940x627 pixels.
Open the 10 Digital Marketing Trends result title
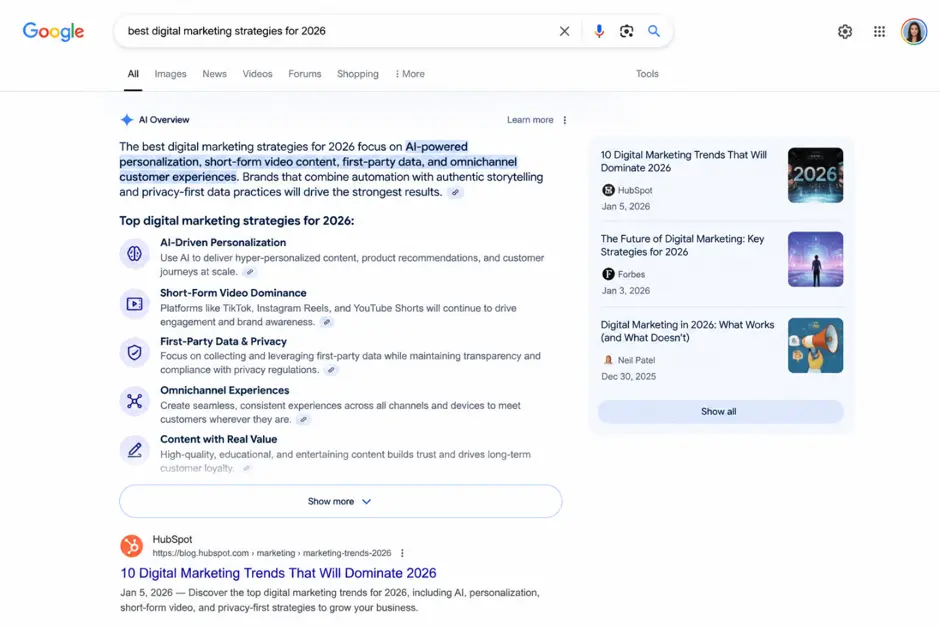coord(278,573)
